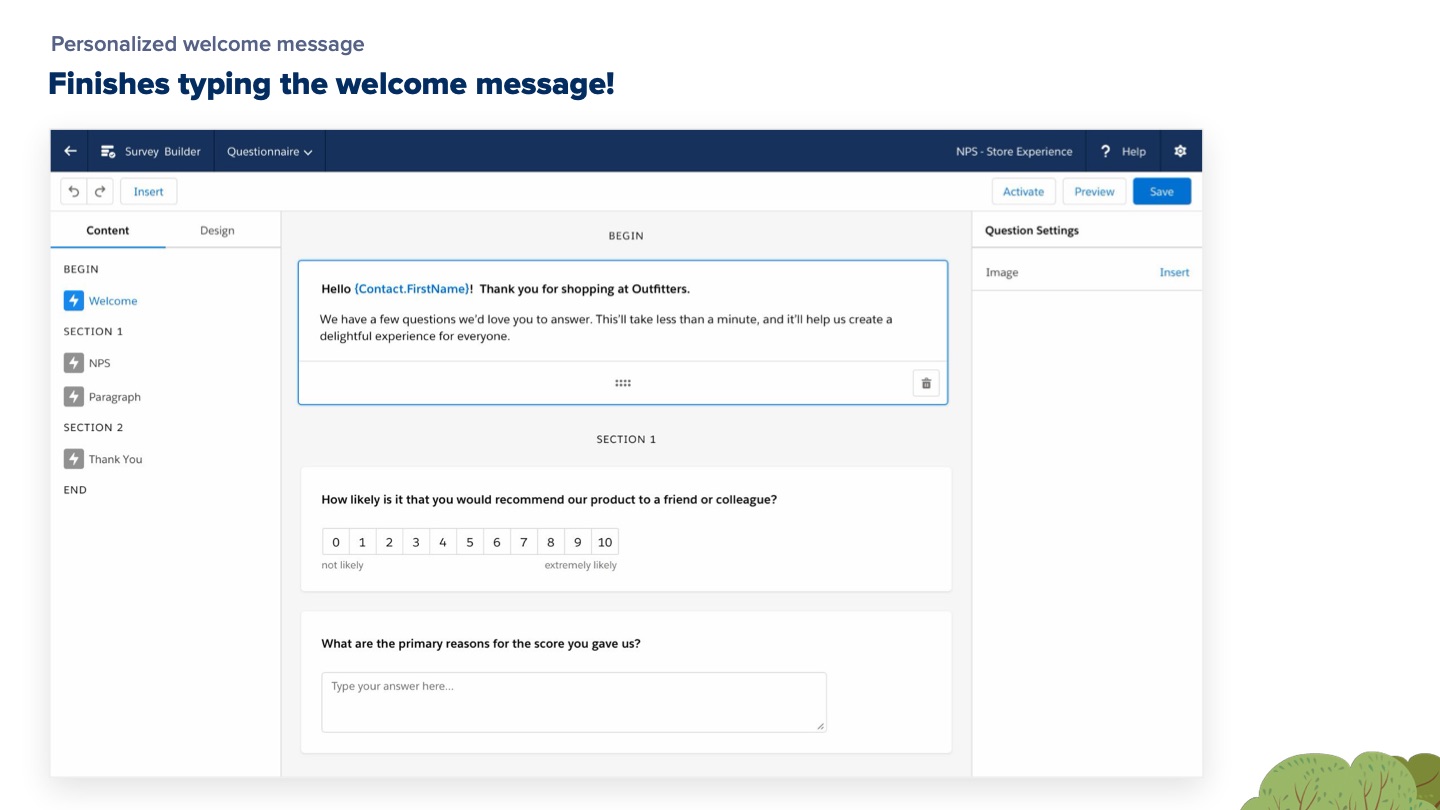Open settings gear icon
Image resolution: width=1440 pixels, height=810 pixels.
tap(1180, 151)
